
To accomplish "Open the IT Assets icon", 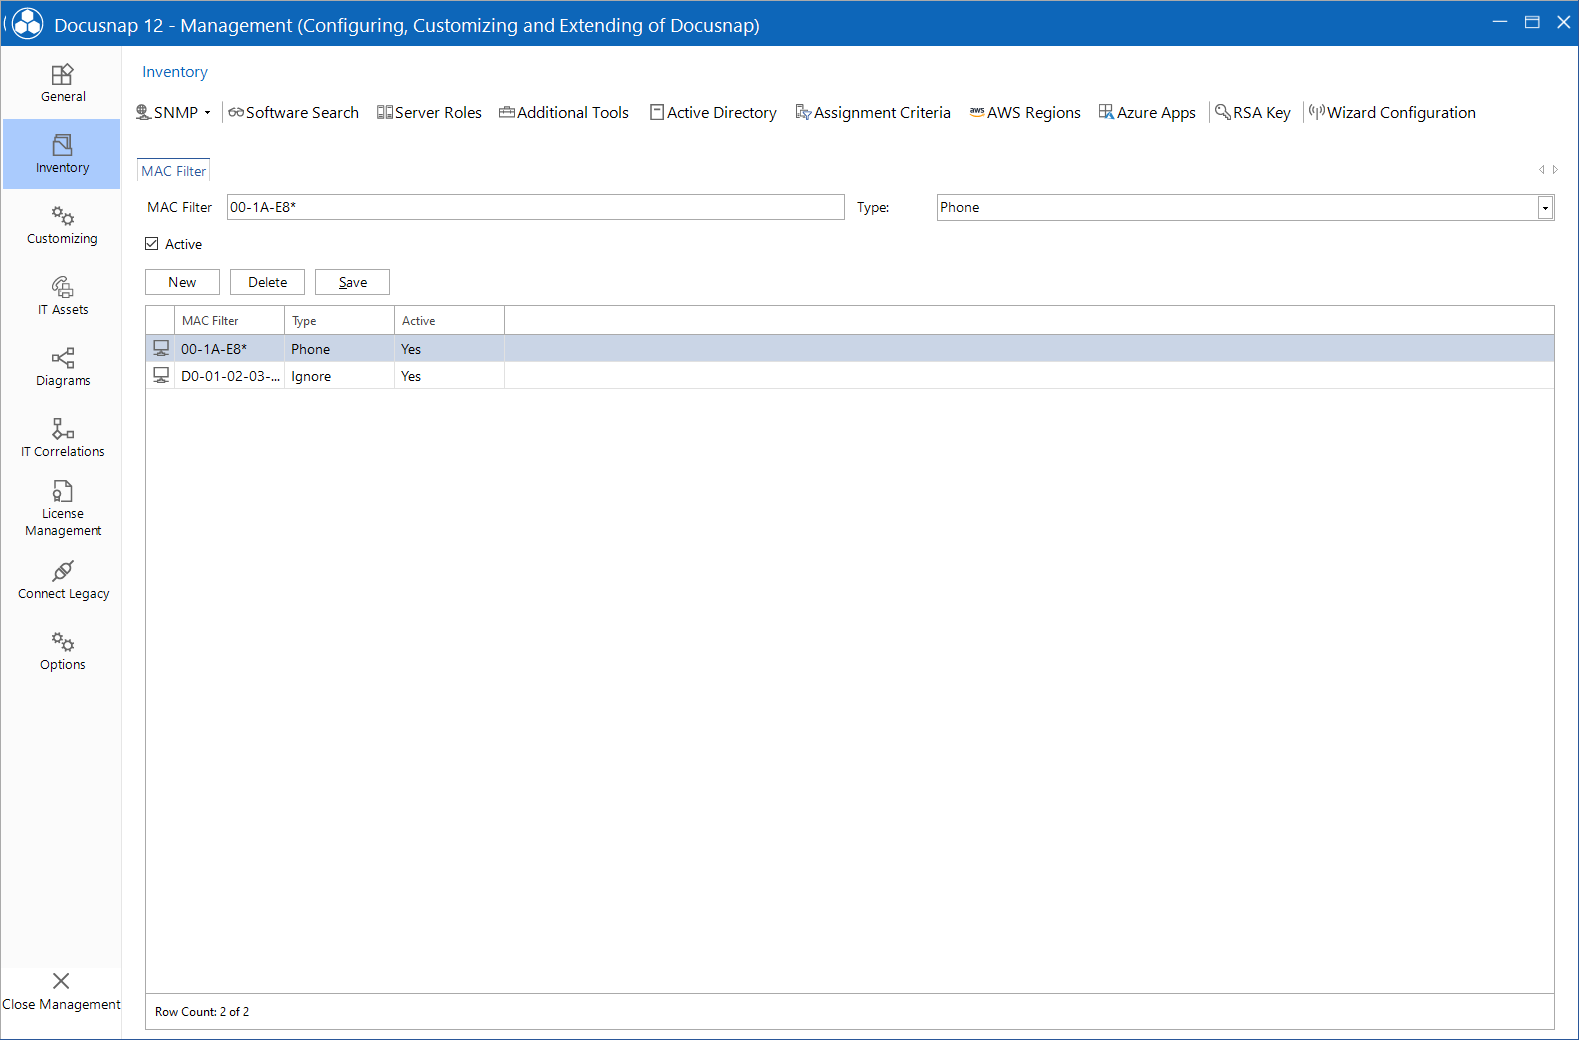I will point(62,287).
